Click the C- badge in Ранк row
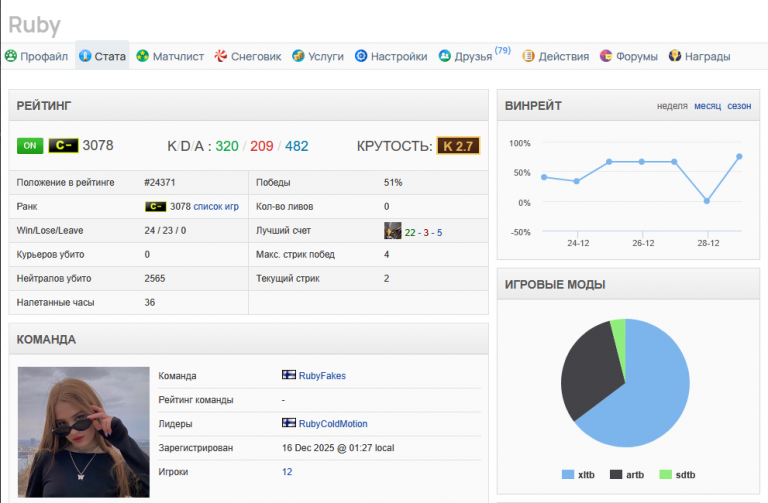The width and height of the screenshot is (768, 503). tap(156, 207)
